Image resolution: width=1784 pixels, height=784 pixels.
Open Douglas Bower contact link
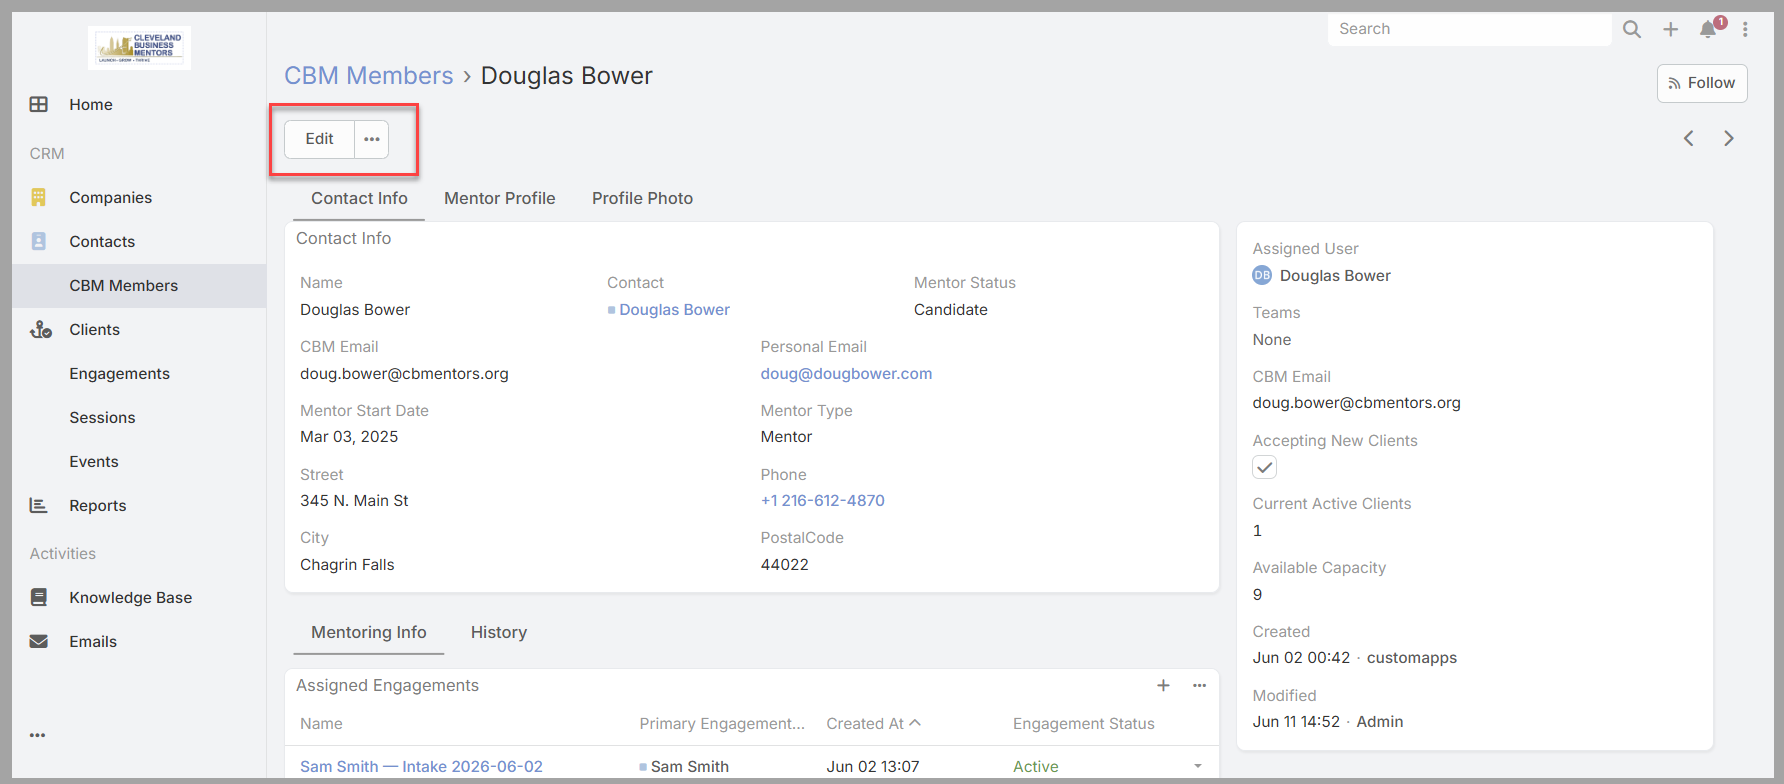[x=674, y=310]
